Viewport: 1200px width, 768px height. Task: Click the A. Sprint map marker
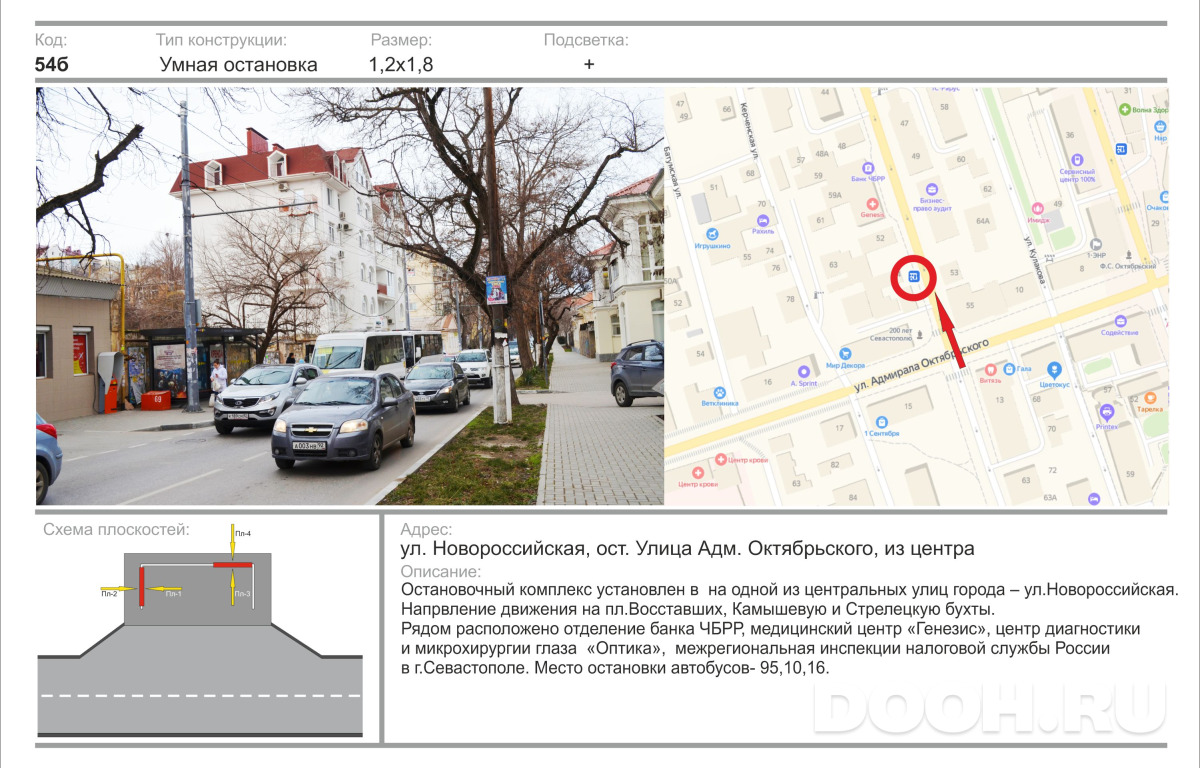click(806, 371)
